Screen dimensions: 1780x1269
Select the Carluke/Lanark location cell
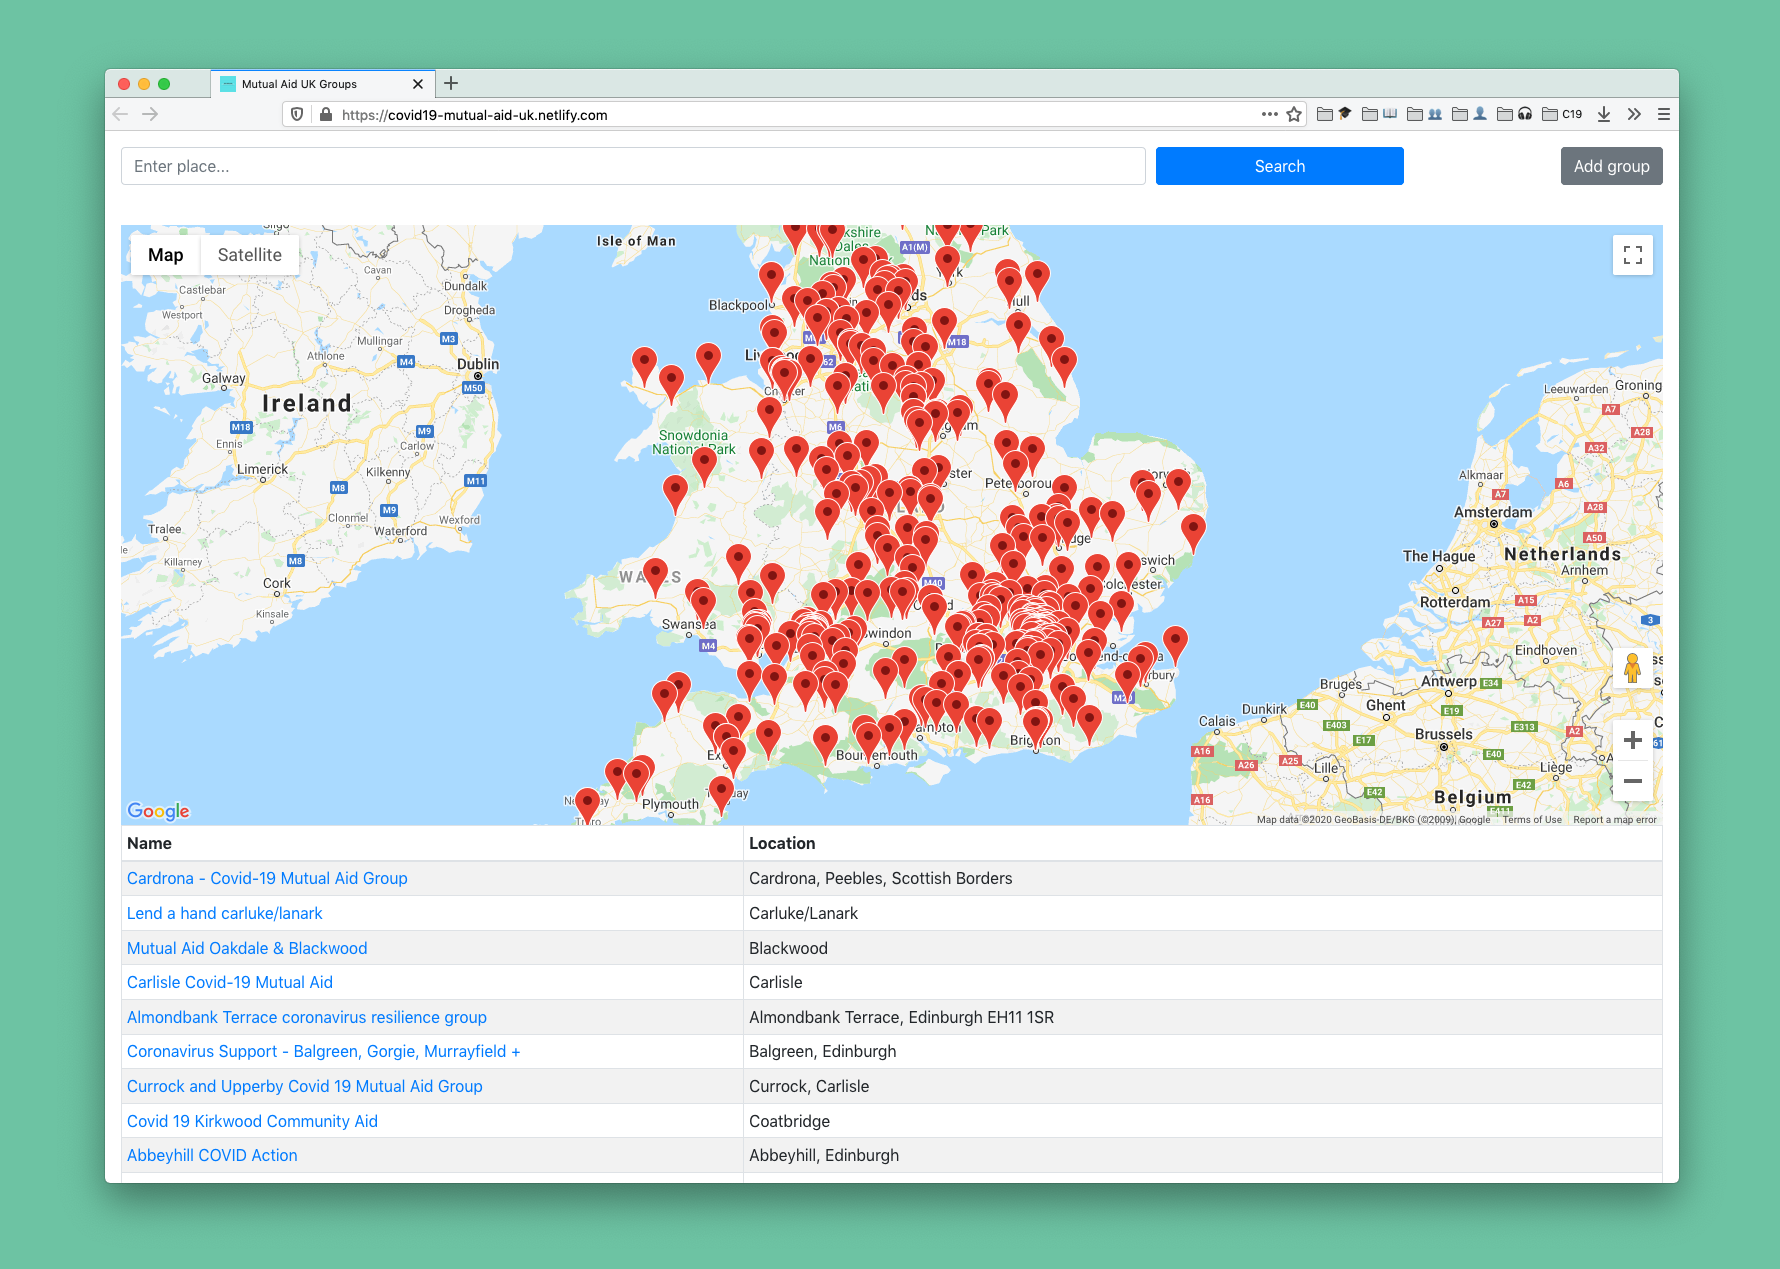(x=1203, y=913)
